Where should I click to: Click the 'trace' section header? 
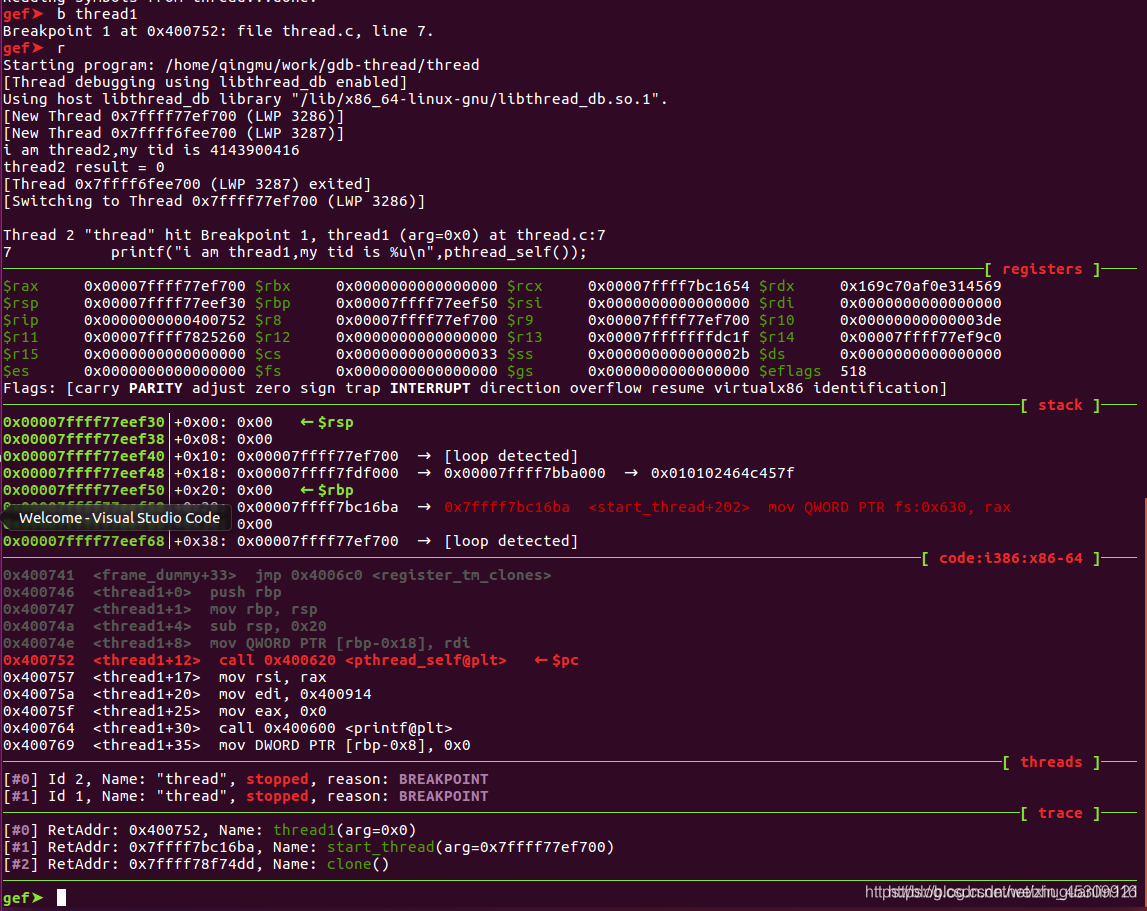click(1060, 814)
